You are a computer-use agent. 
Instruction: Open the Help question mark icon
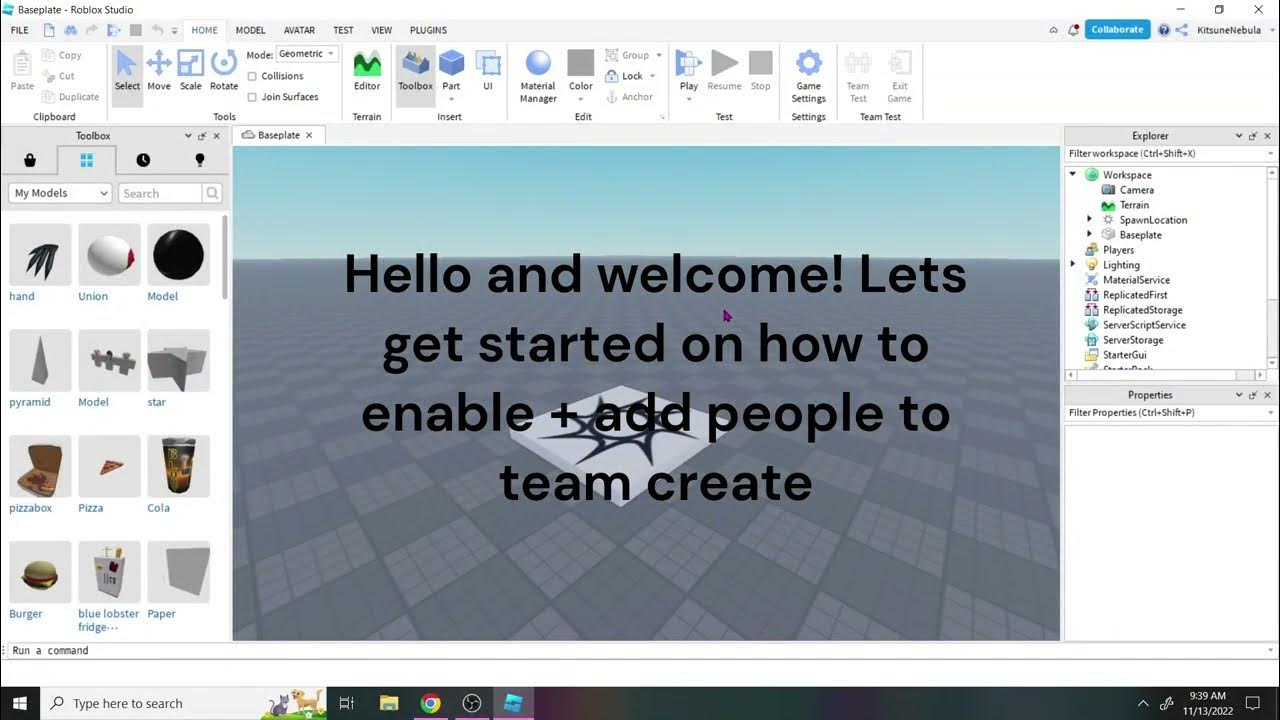(1163, 30)
